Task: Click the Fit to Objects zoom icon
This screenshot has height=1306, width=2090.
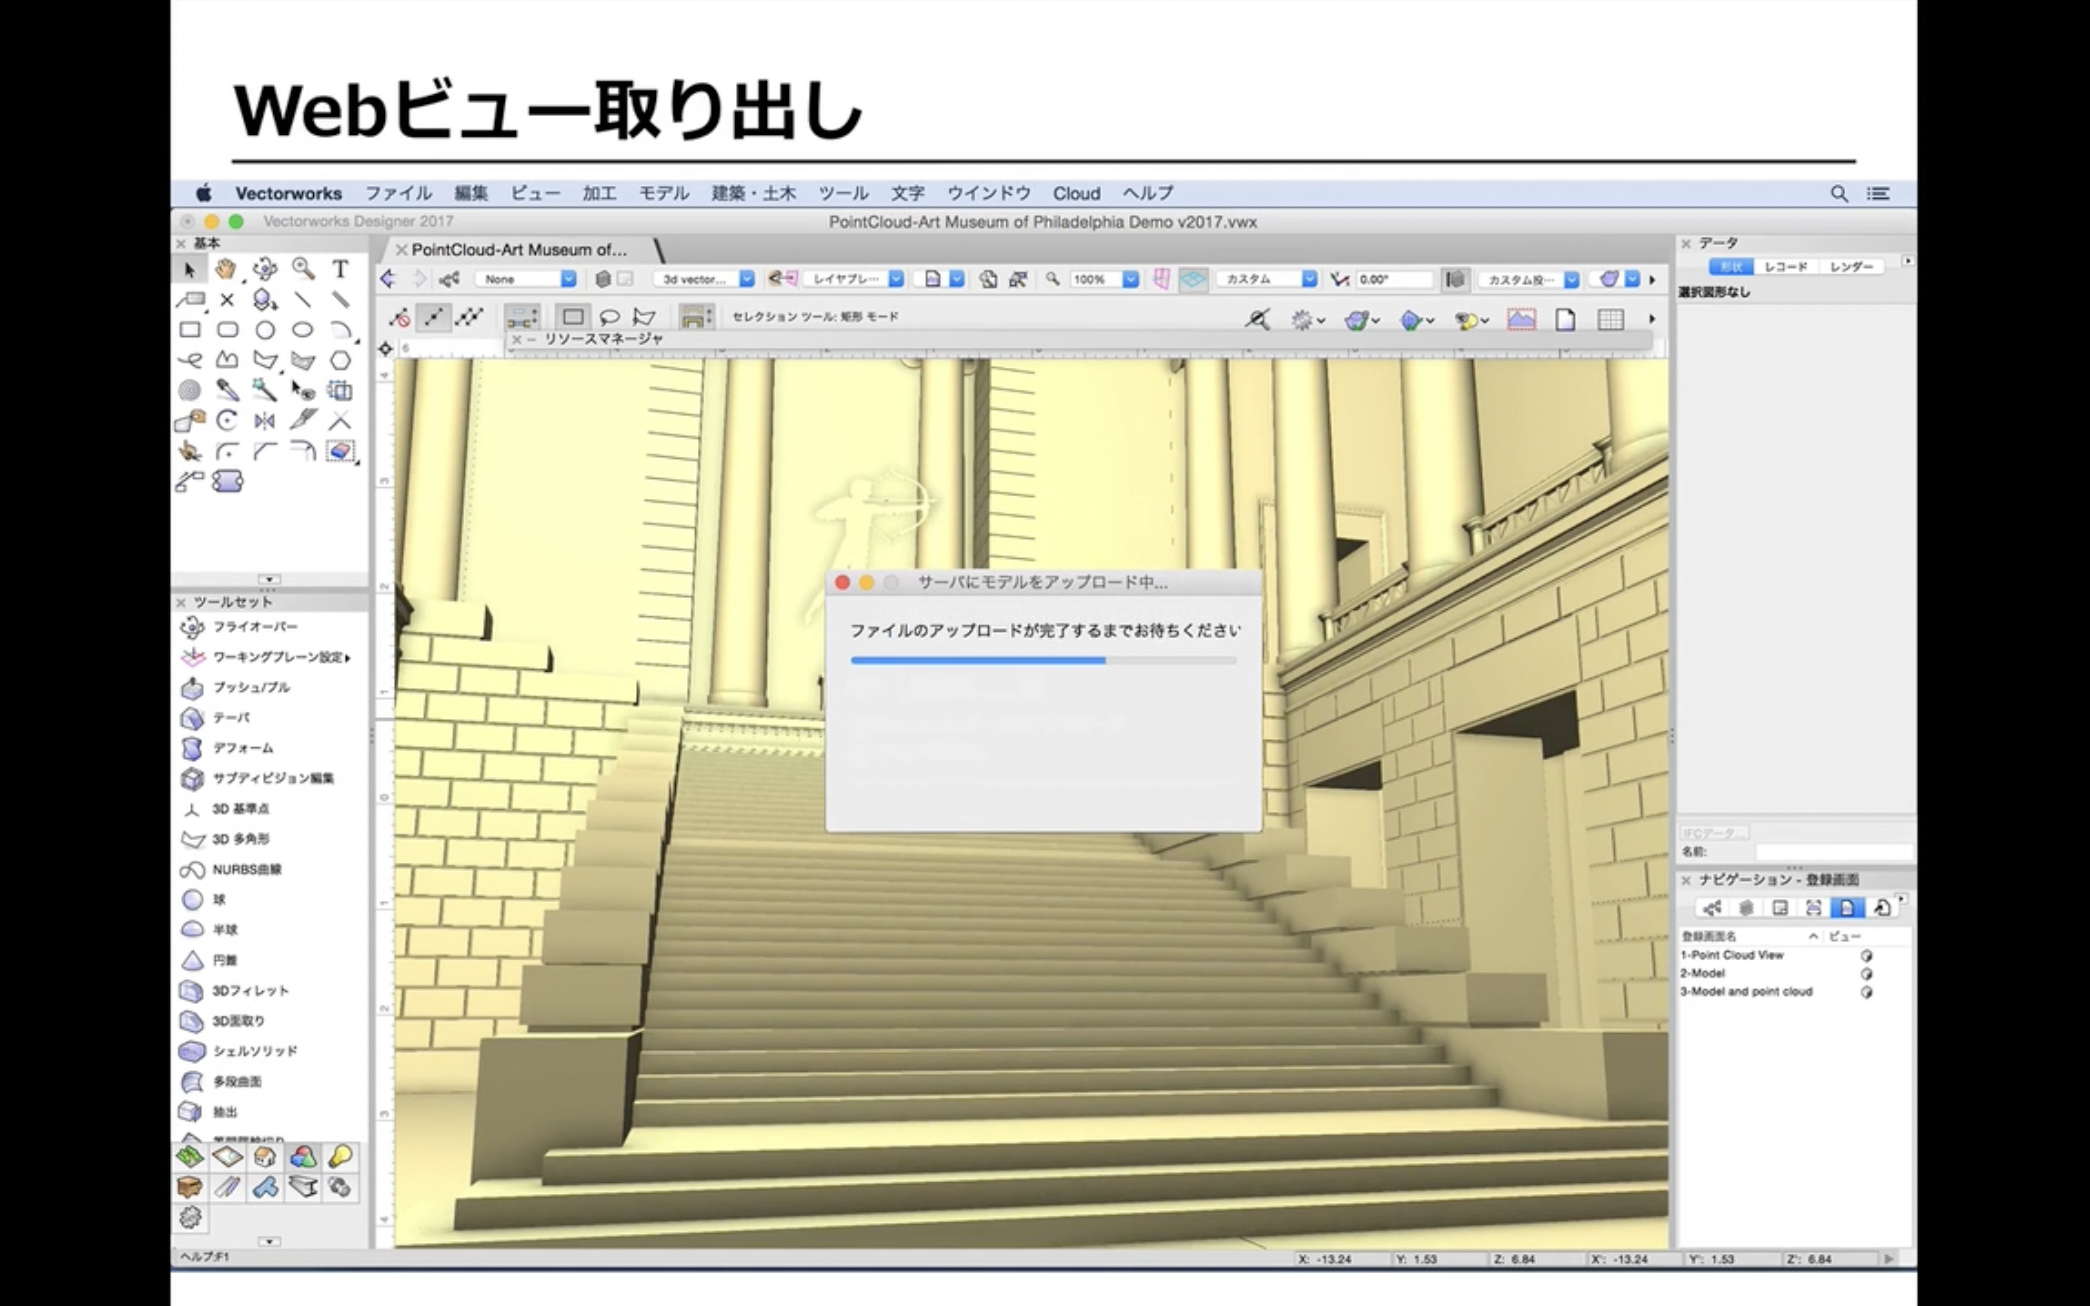Action: pyautogui.click(x=1017, y=279)
